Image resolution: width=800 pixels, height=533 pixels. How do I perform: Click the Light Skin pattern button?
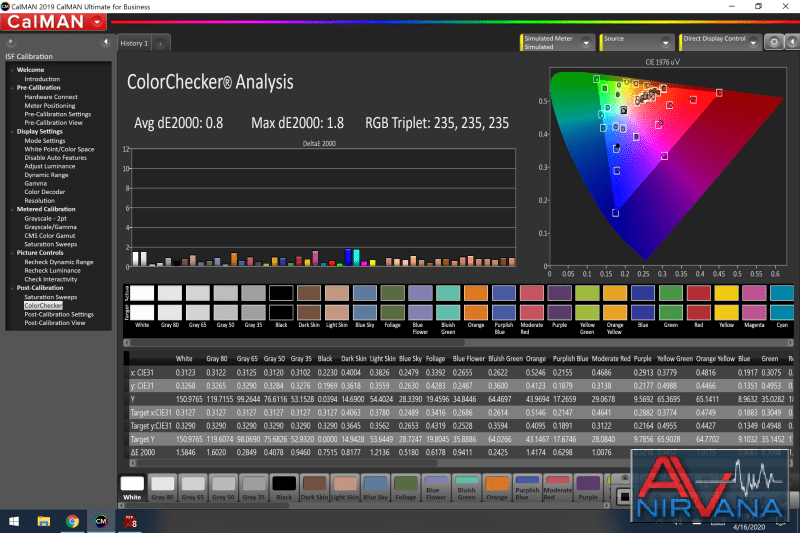(x=345, y=488)
